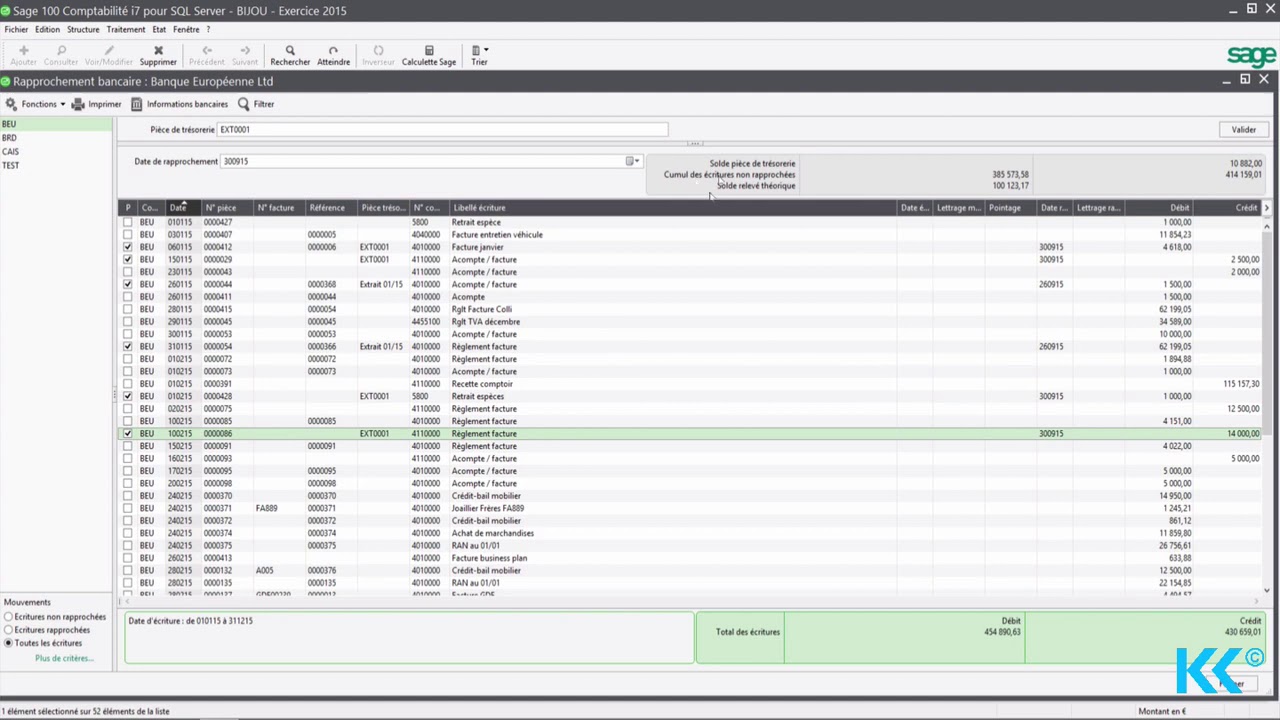Screen dimensions: 1280x720
Task: Open the Edition menu
Action: click(48, 30)
